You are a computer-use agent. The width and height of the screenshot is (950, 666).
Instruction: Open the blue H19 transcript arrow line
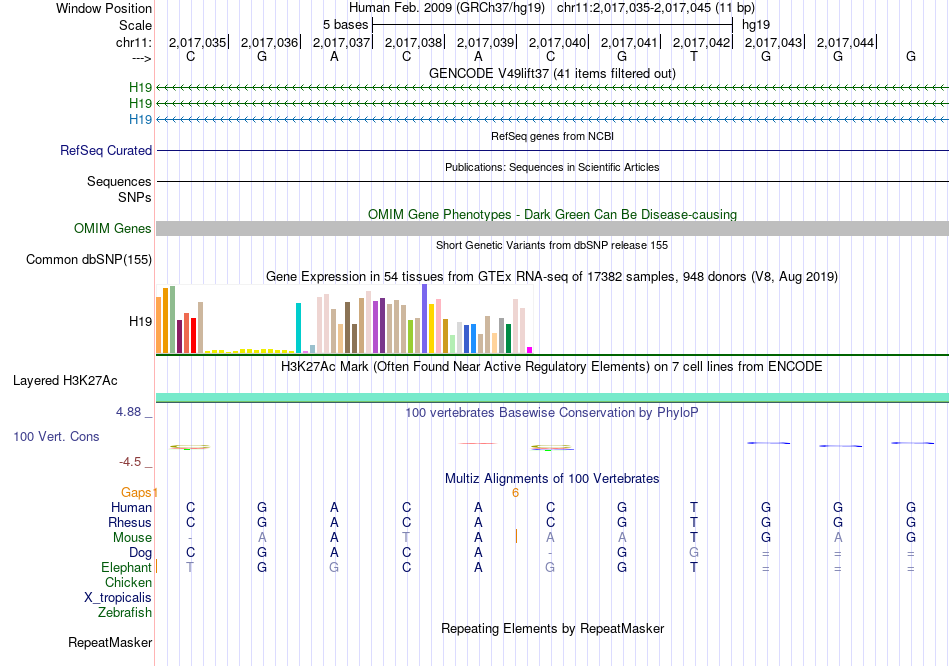point(552,119)
